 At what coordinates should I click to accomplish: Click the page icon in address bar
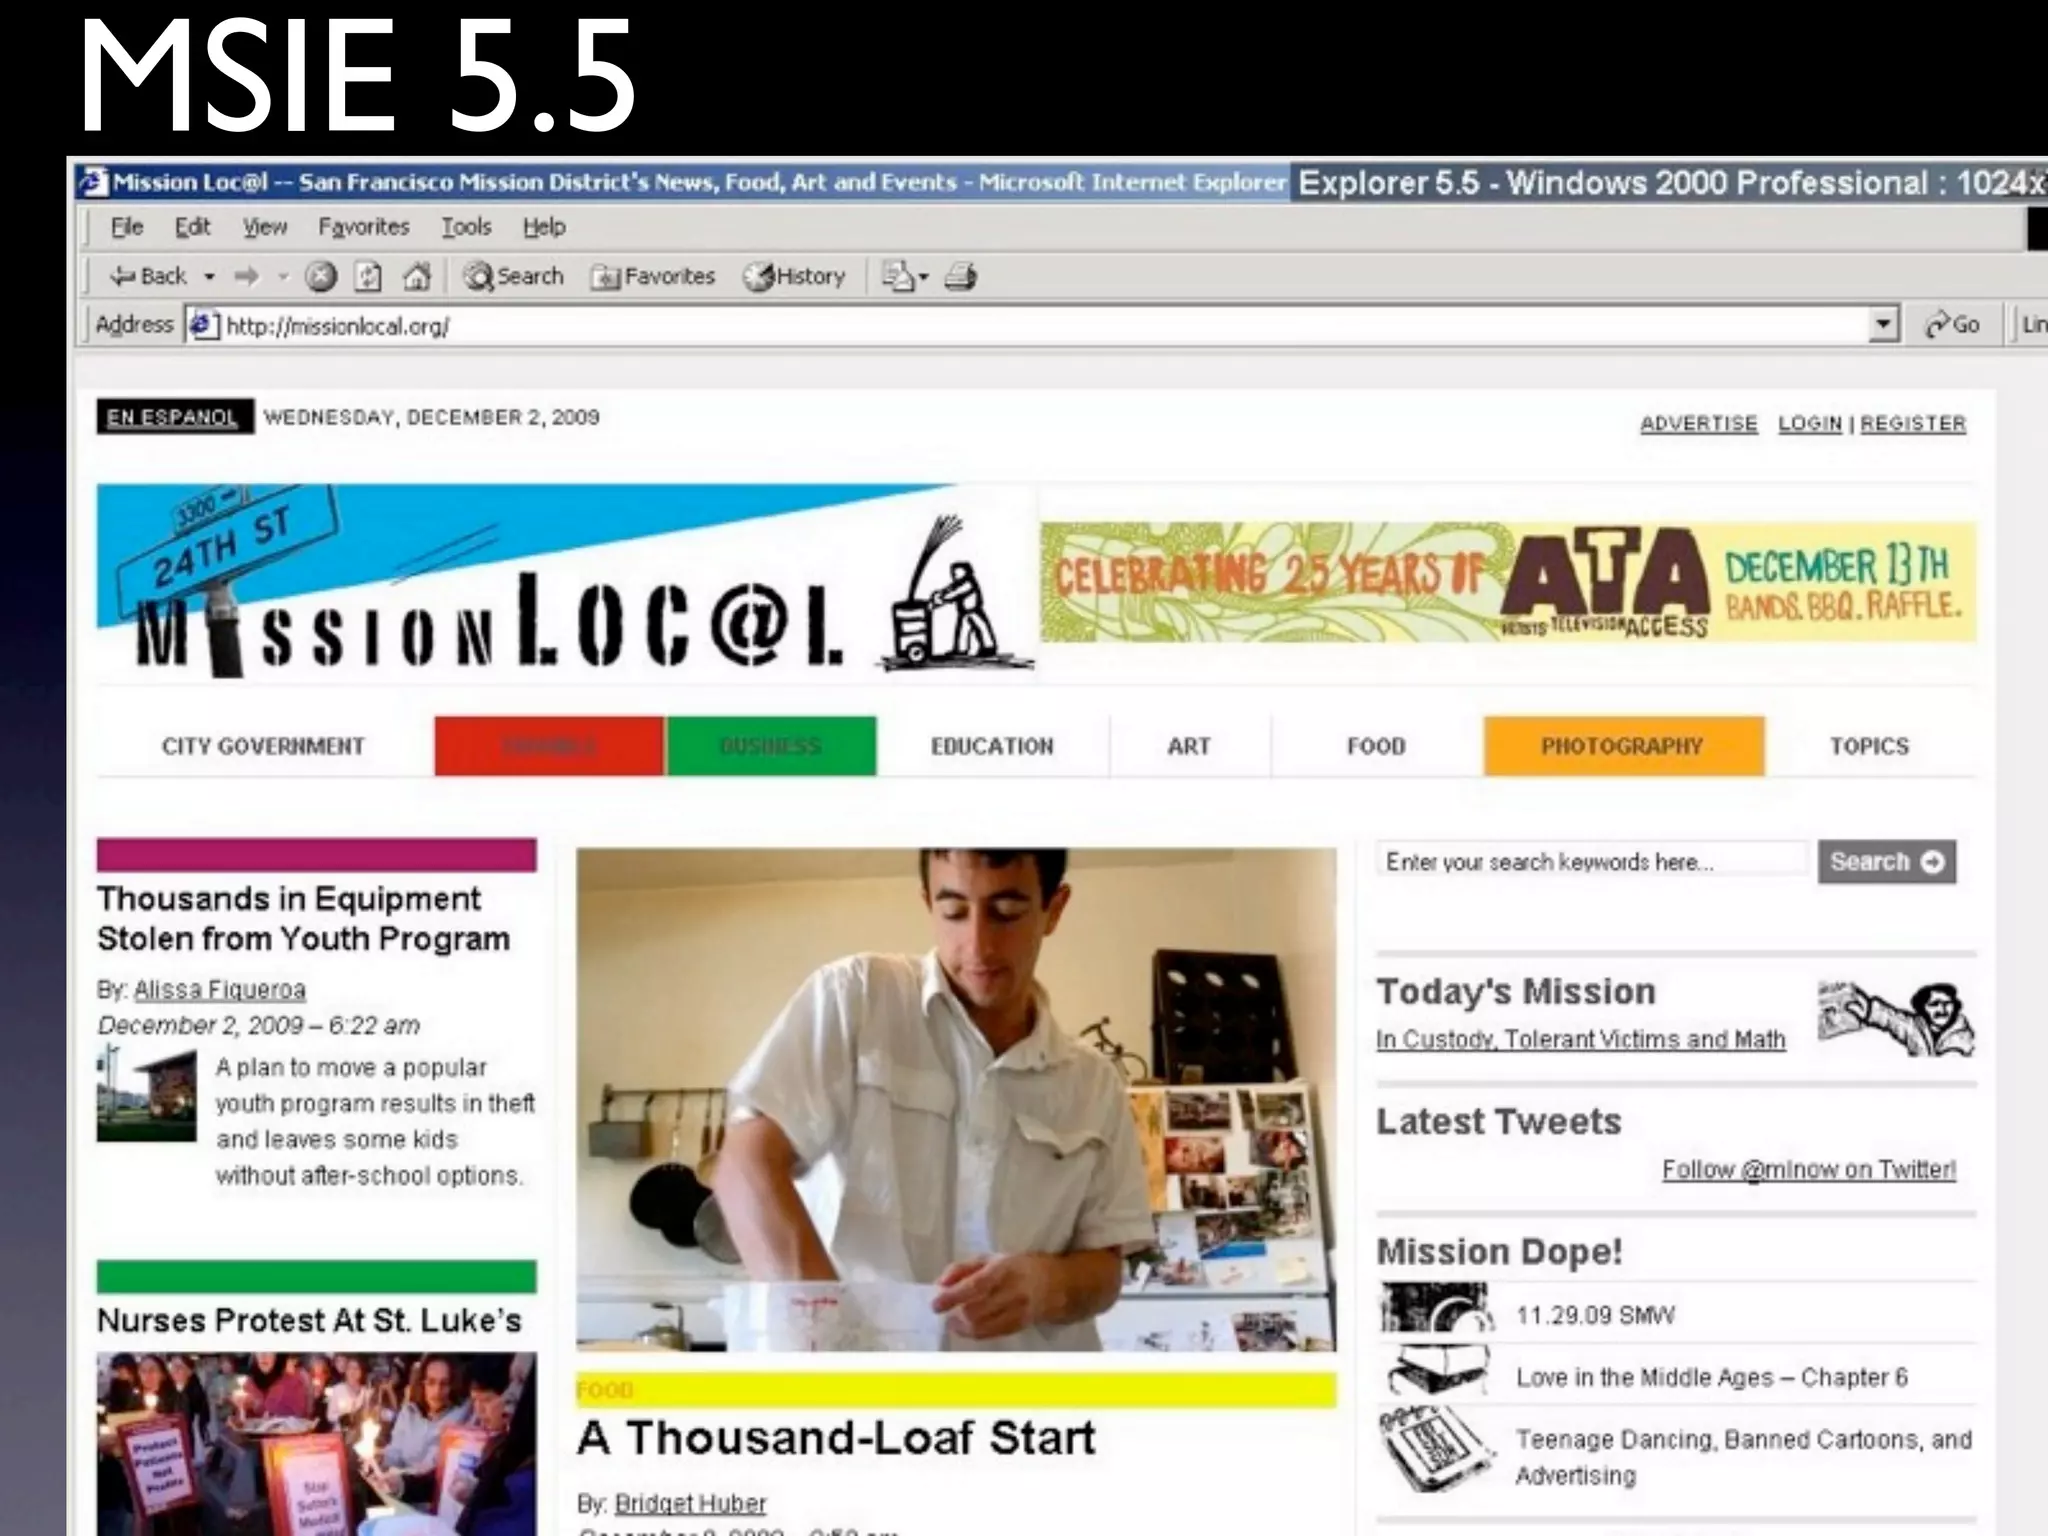click(203, 325)
